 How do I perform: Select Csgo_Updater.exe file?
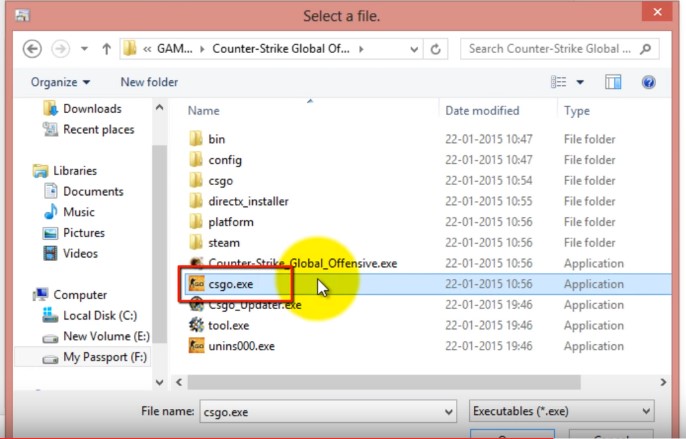point(255,305)
